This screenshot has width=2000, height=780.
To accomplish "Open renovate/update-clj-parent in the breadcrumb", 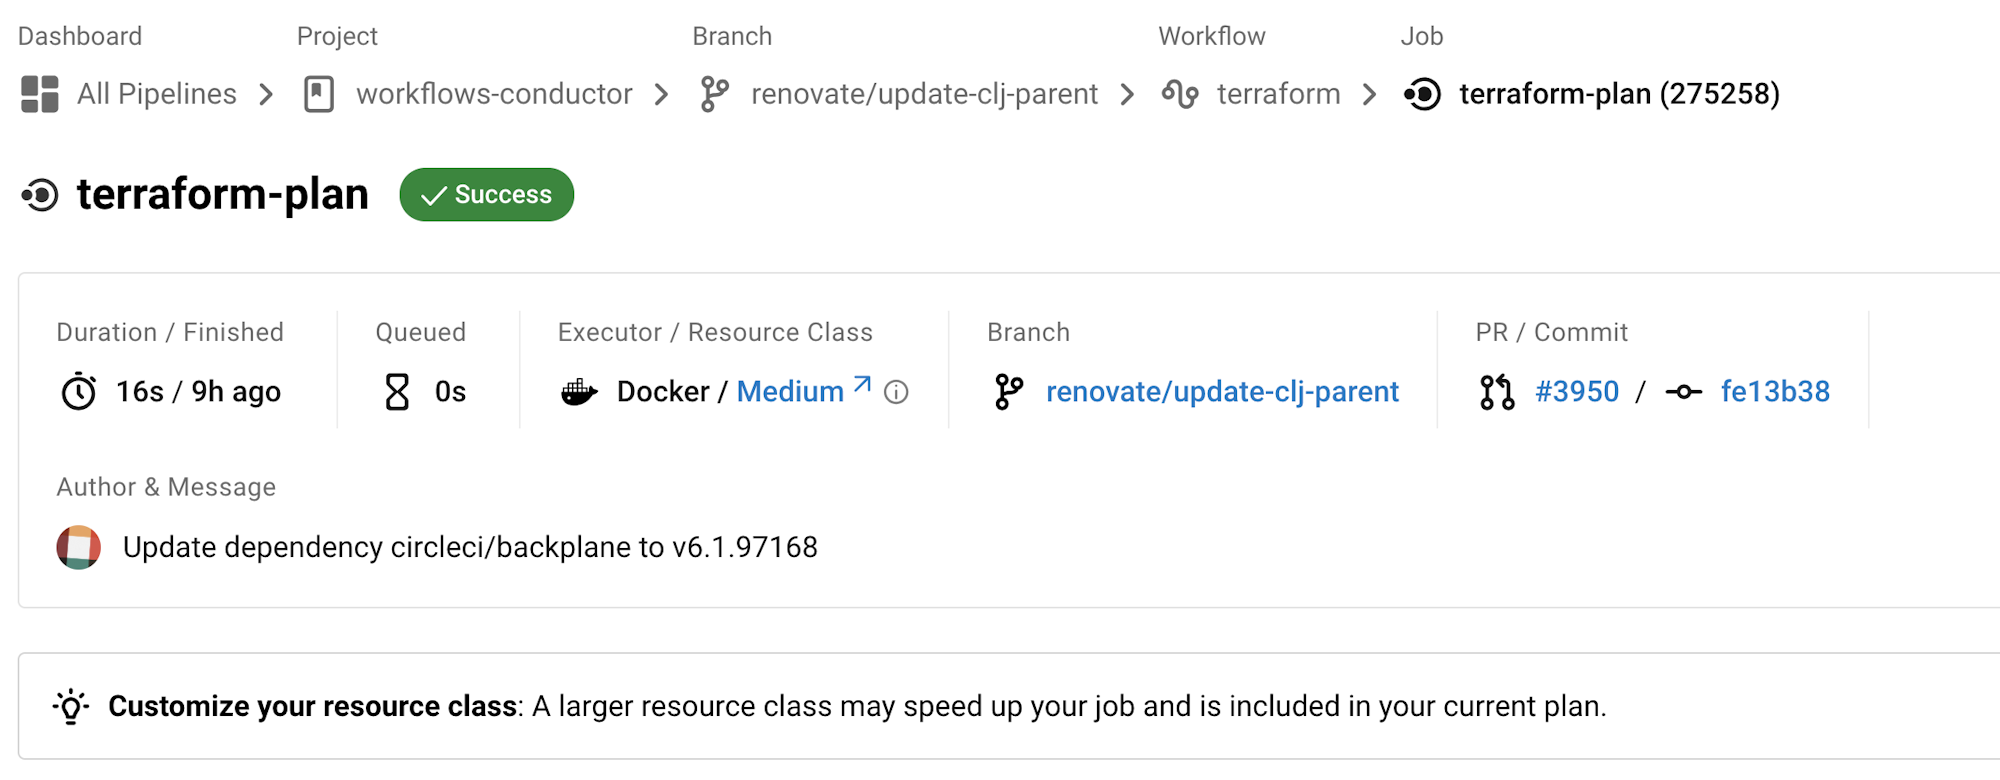I will [925, 94].
